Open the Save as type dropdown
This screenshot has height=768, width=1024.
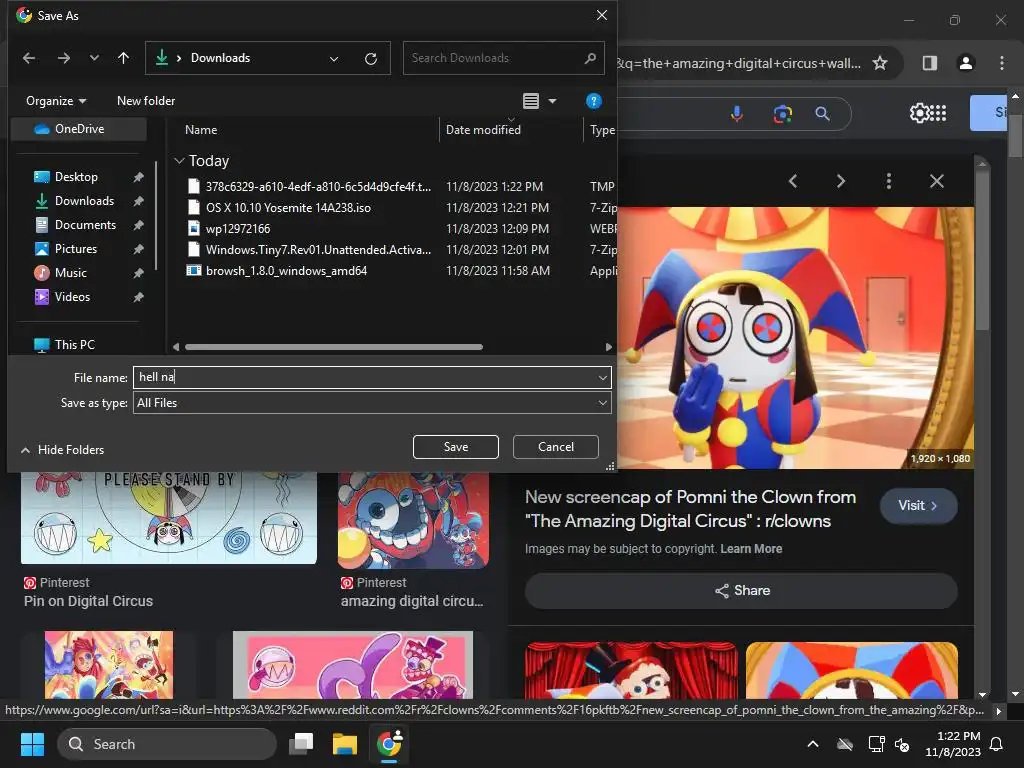point(372,403)
